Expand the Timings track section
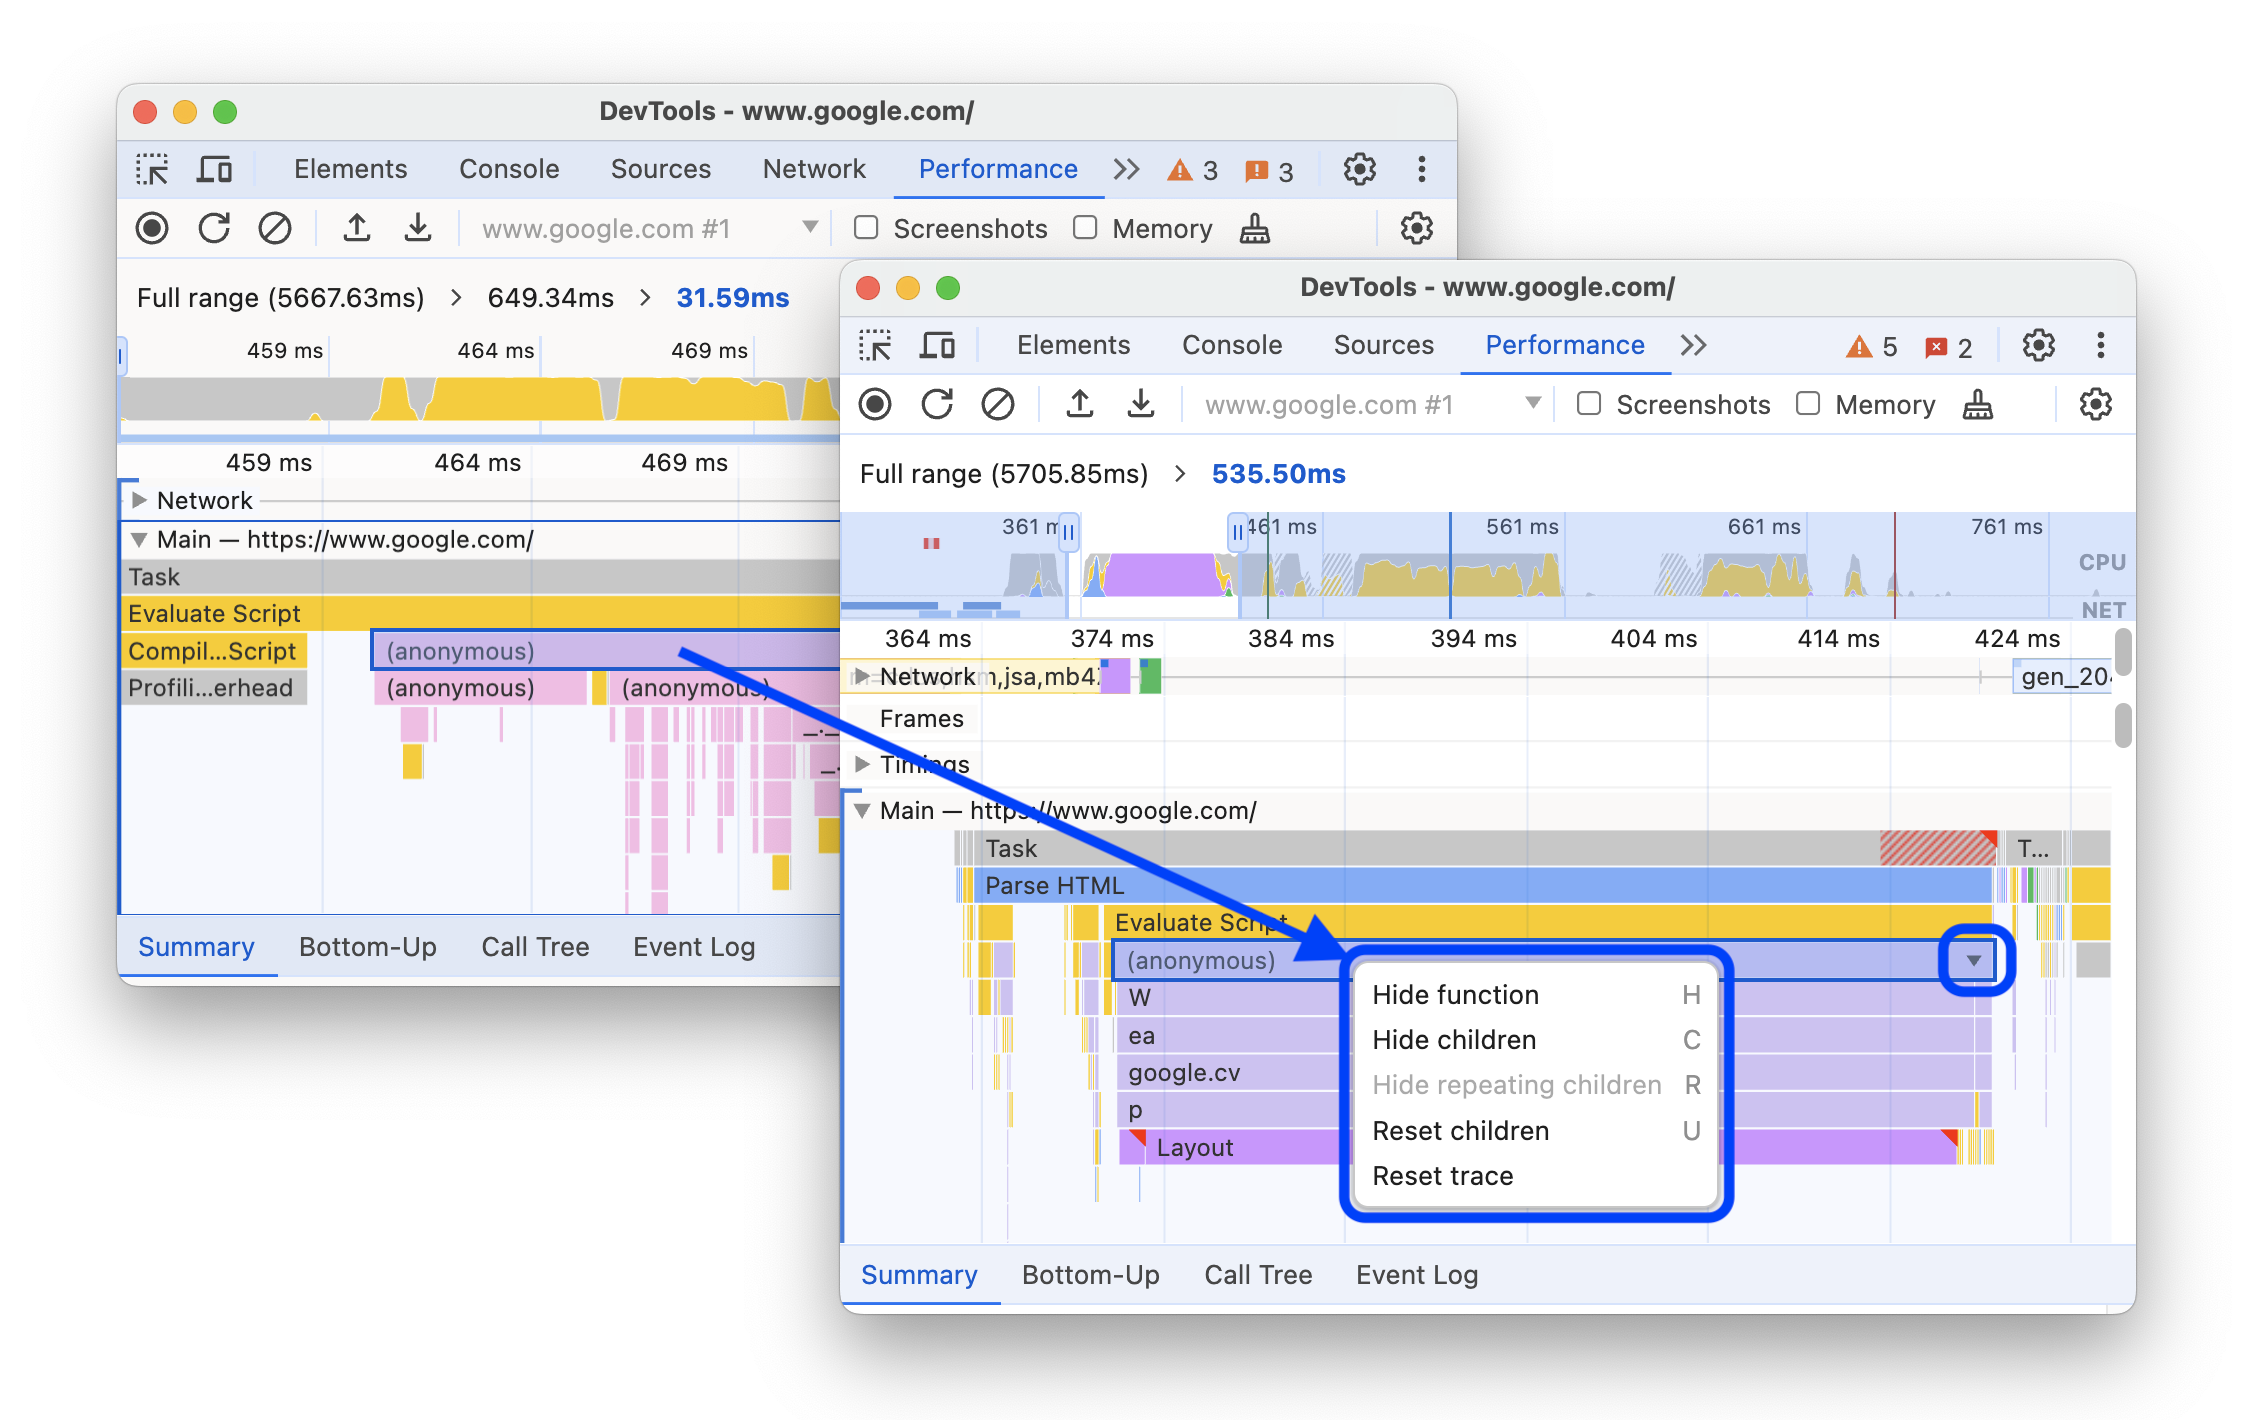The height and width of the screenshot is (1420, 2243). (866, 763)
